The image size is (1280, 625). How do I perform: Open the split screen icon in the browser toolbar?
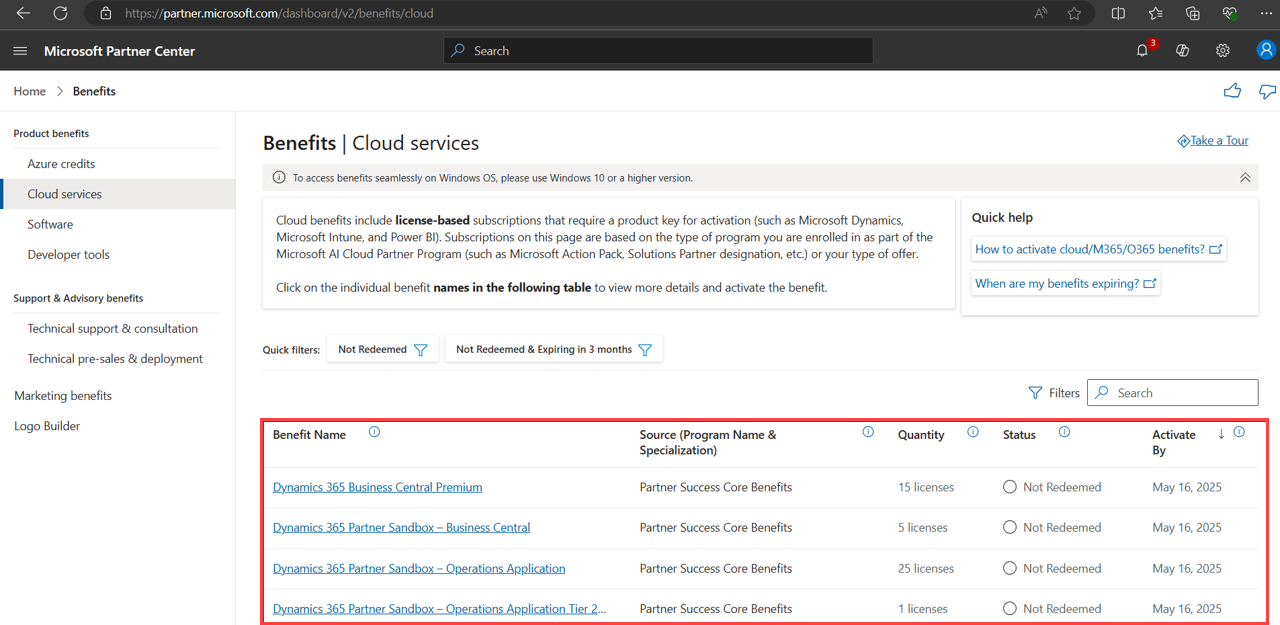click(1118, 13)
